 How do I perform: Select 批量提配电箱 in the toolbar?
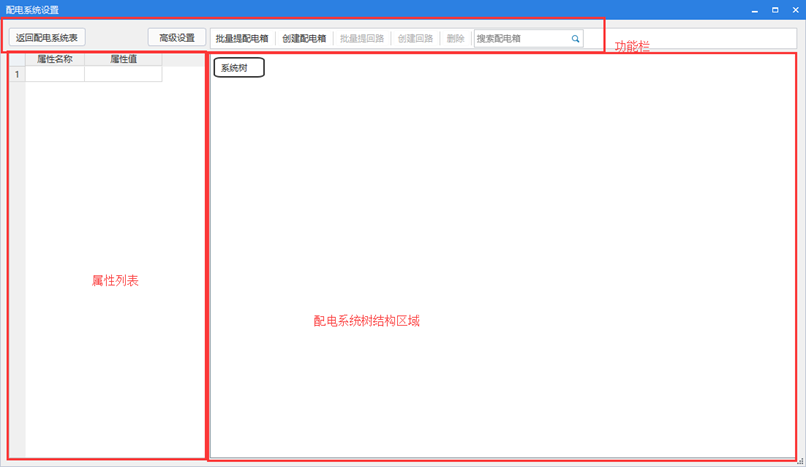coord(242,39)
